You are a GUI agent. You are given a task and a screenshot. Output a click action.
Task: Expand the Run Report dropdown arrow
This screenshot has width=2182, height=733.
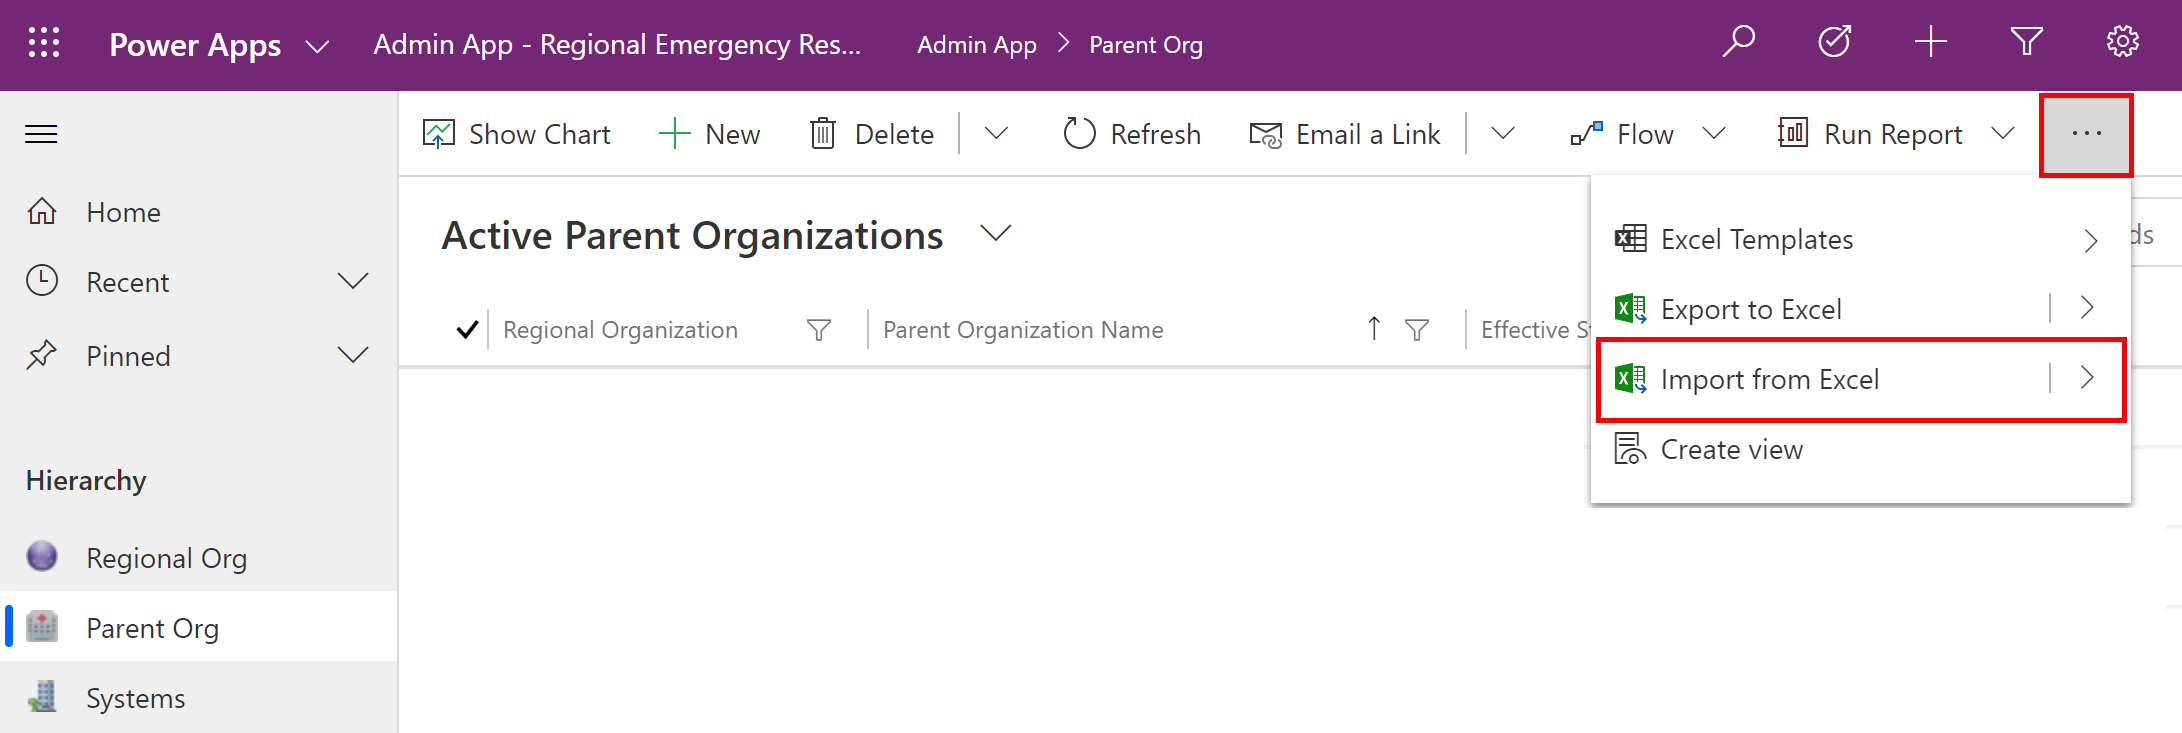[2002, 134]
